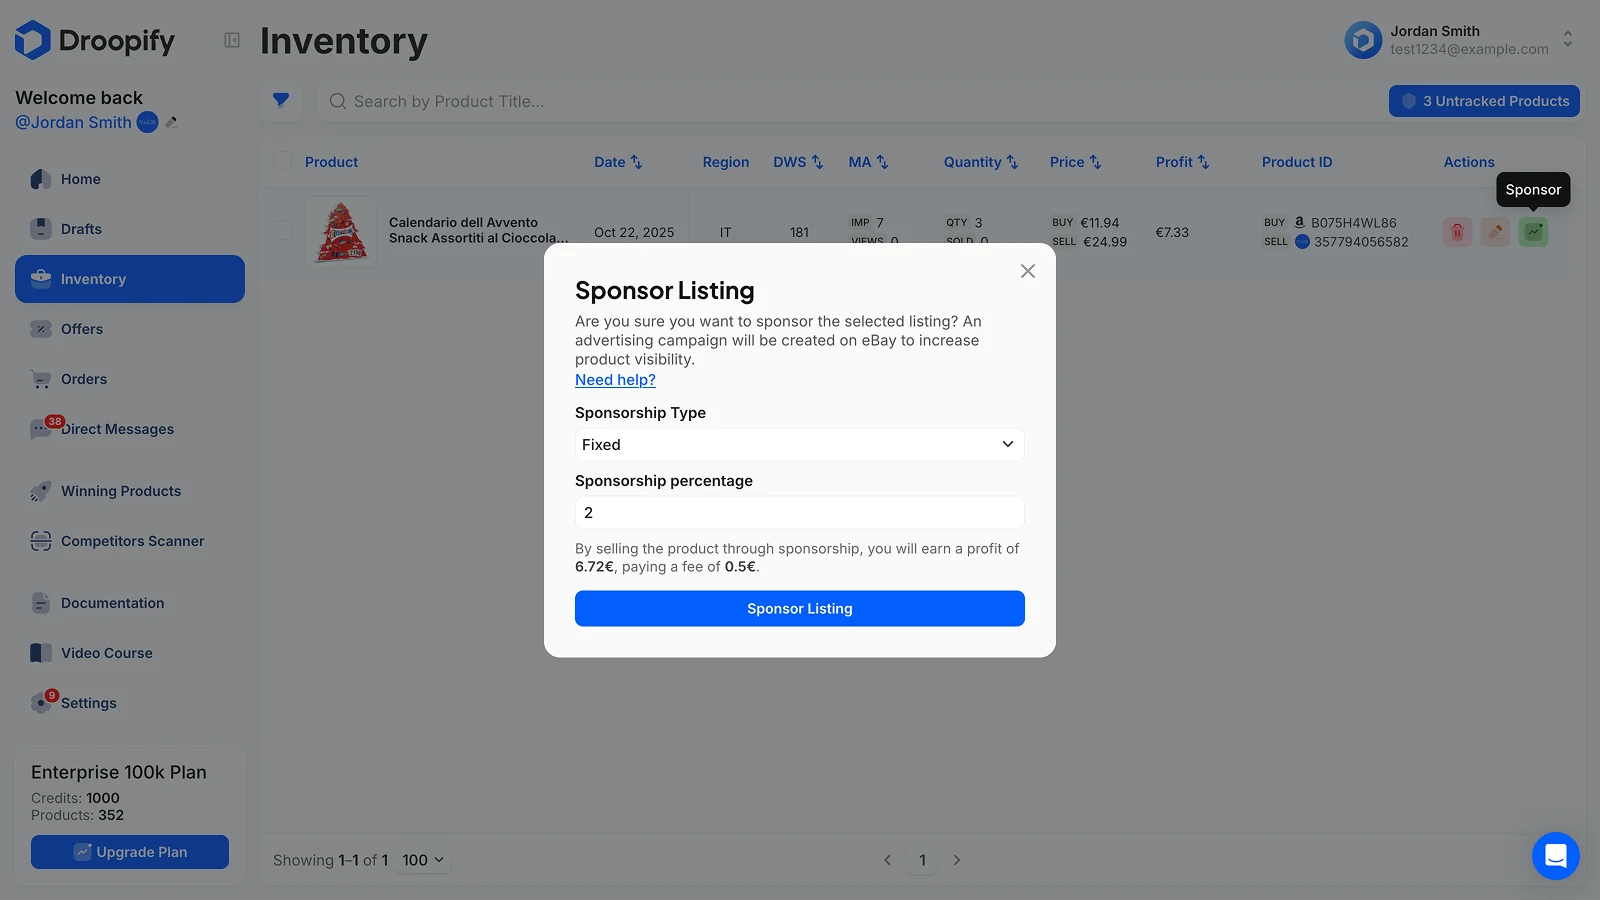
Task: Sort the table by Profit column
Action: 1182,162
